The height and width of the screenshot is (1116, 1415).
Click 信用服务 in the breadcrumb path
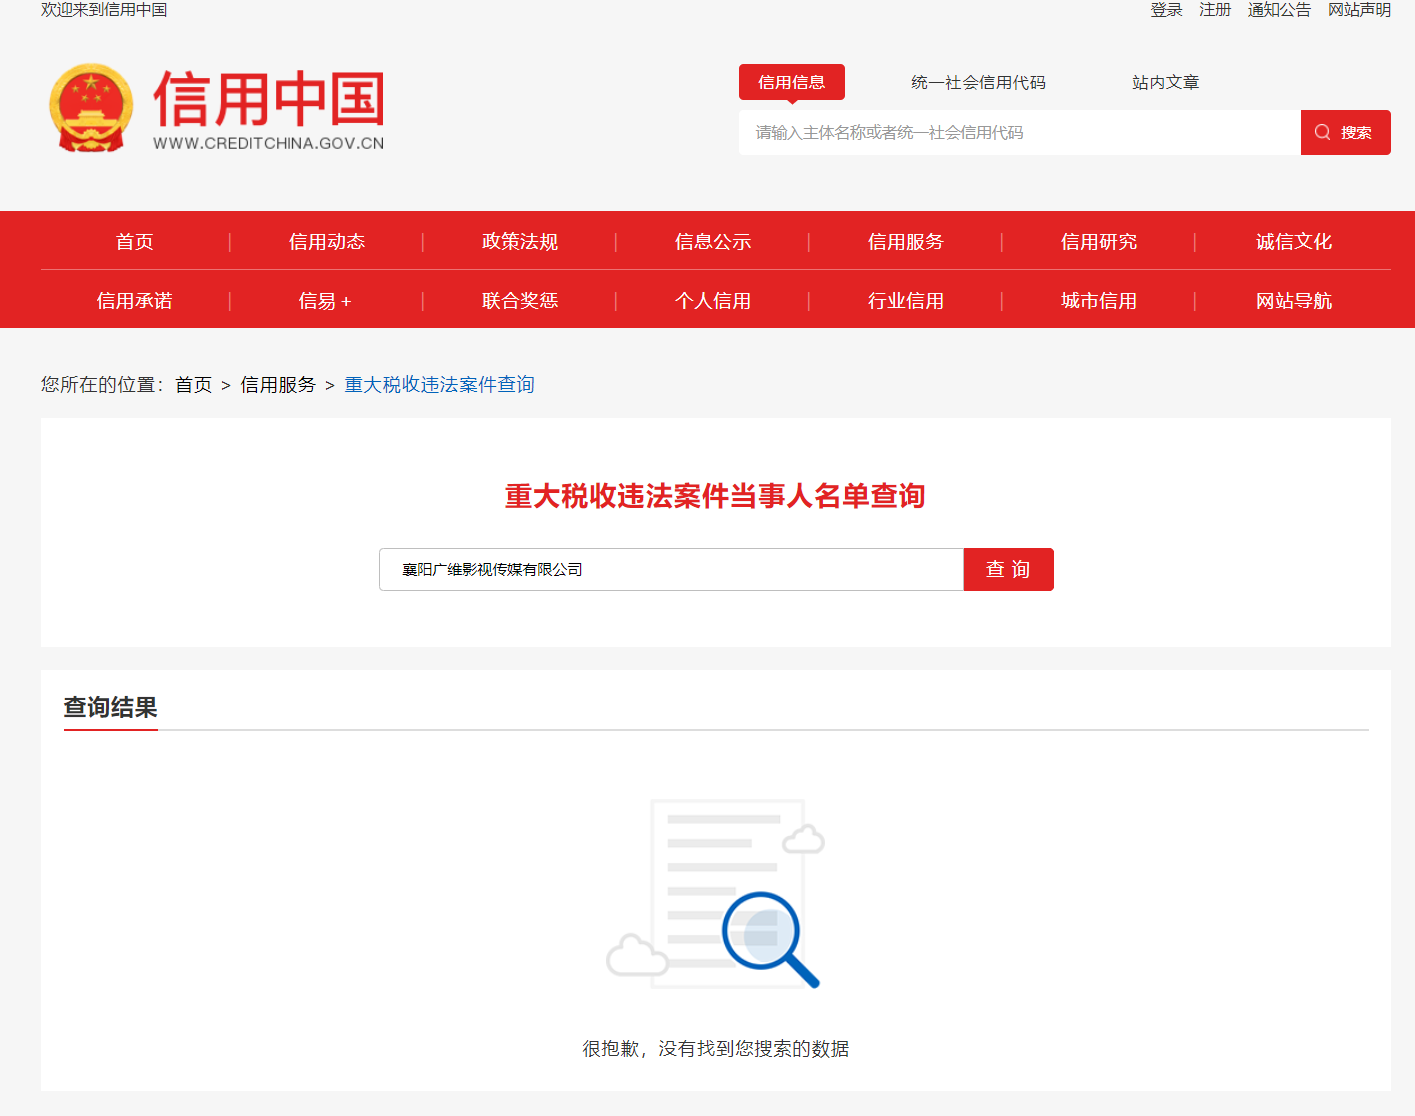pyautogui.click(x=278, y=385)
